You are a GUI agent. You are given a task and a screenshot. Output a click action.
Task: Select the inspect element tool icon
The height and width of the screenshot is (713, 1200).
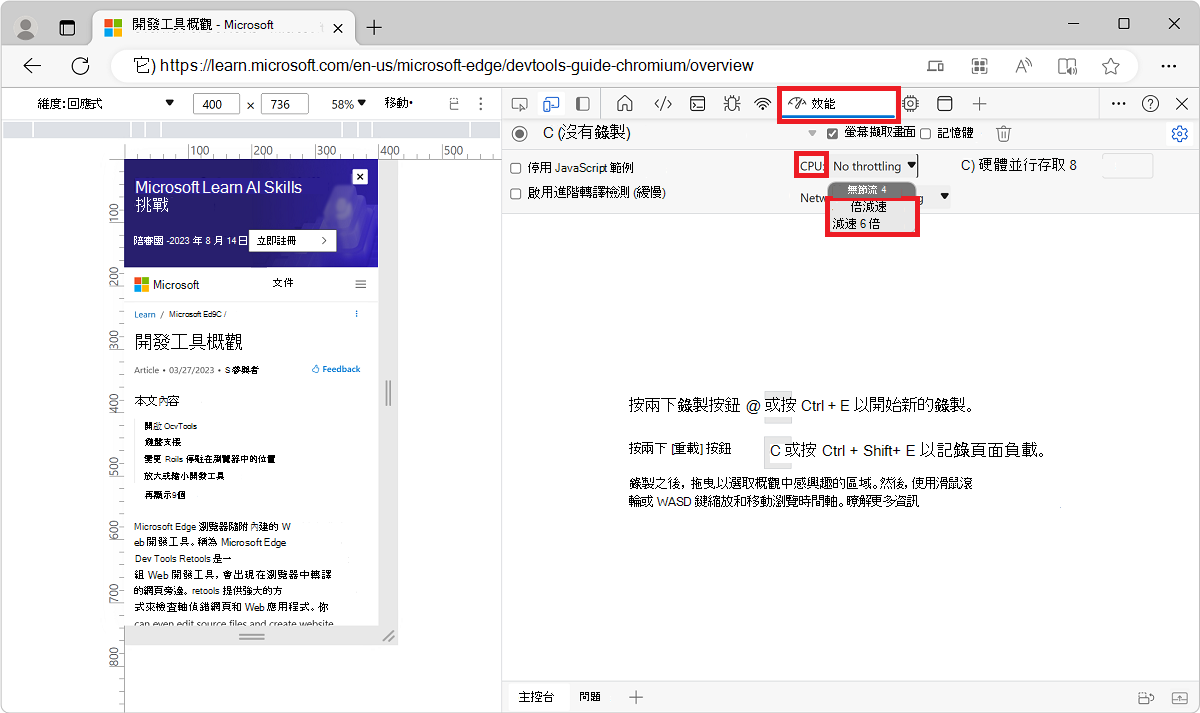pyautogui.click(x=519, y=103)
